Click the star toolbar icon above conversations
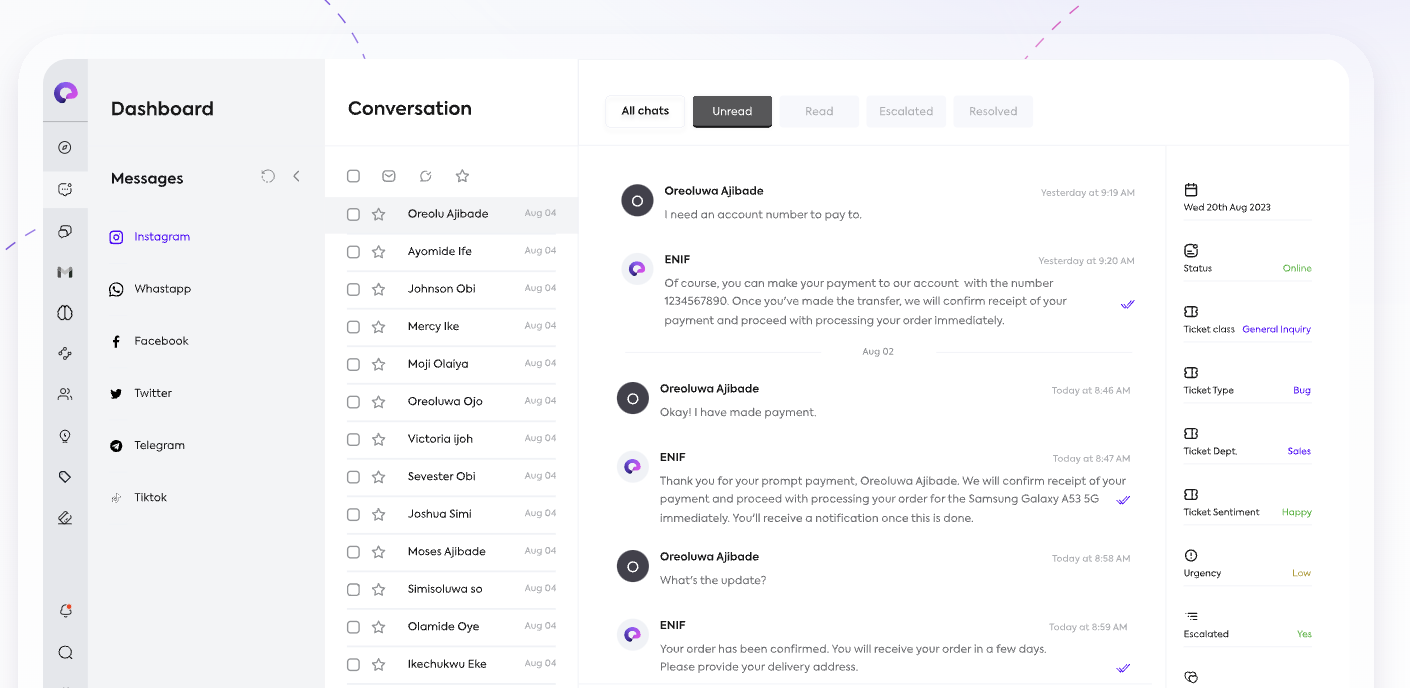The image size is (1410, 688). click(462, 176)
